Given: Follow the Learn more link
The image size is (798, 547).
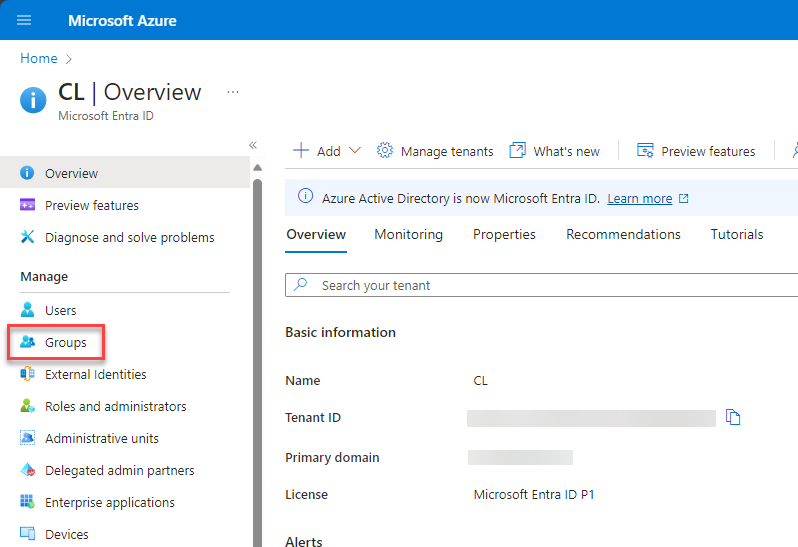Looking at the screenshot, I should (x=640, y=198).
